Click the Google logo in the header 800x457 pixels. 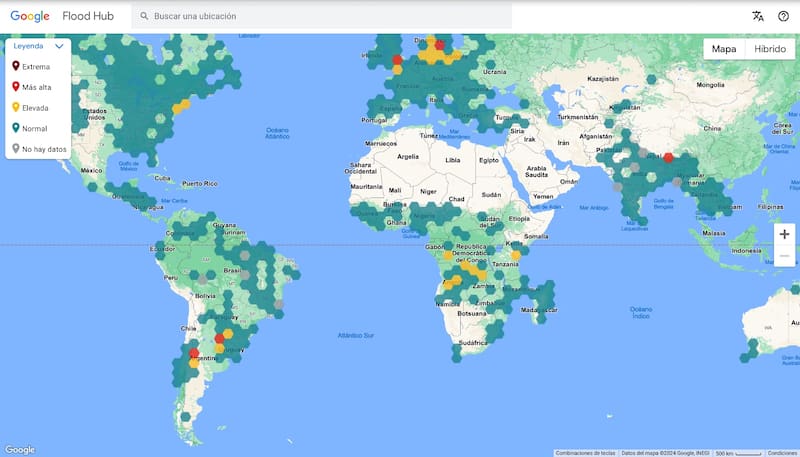pyautogui.click(x=30, y=16)
